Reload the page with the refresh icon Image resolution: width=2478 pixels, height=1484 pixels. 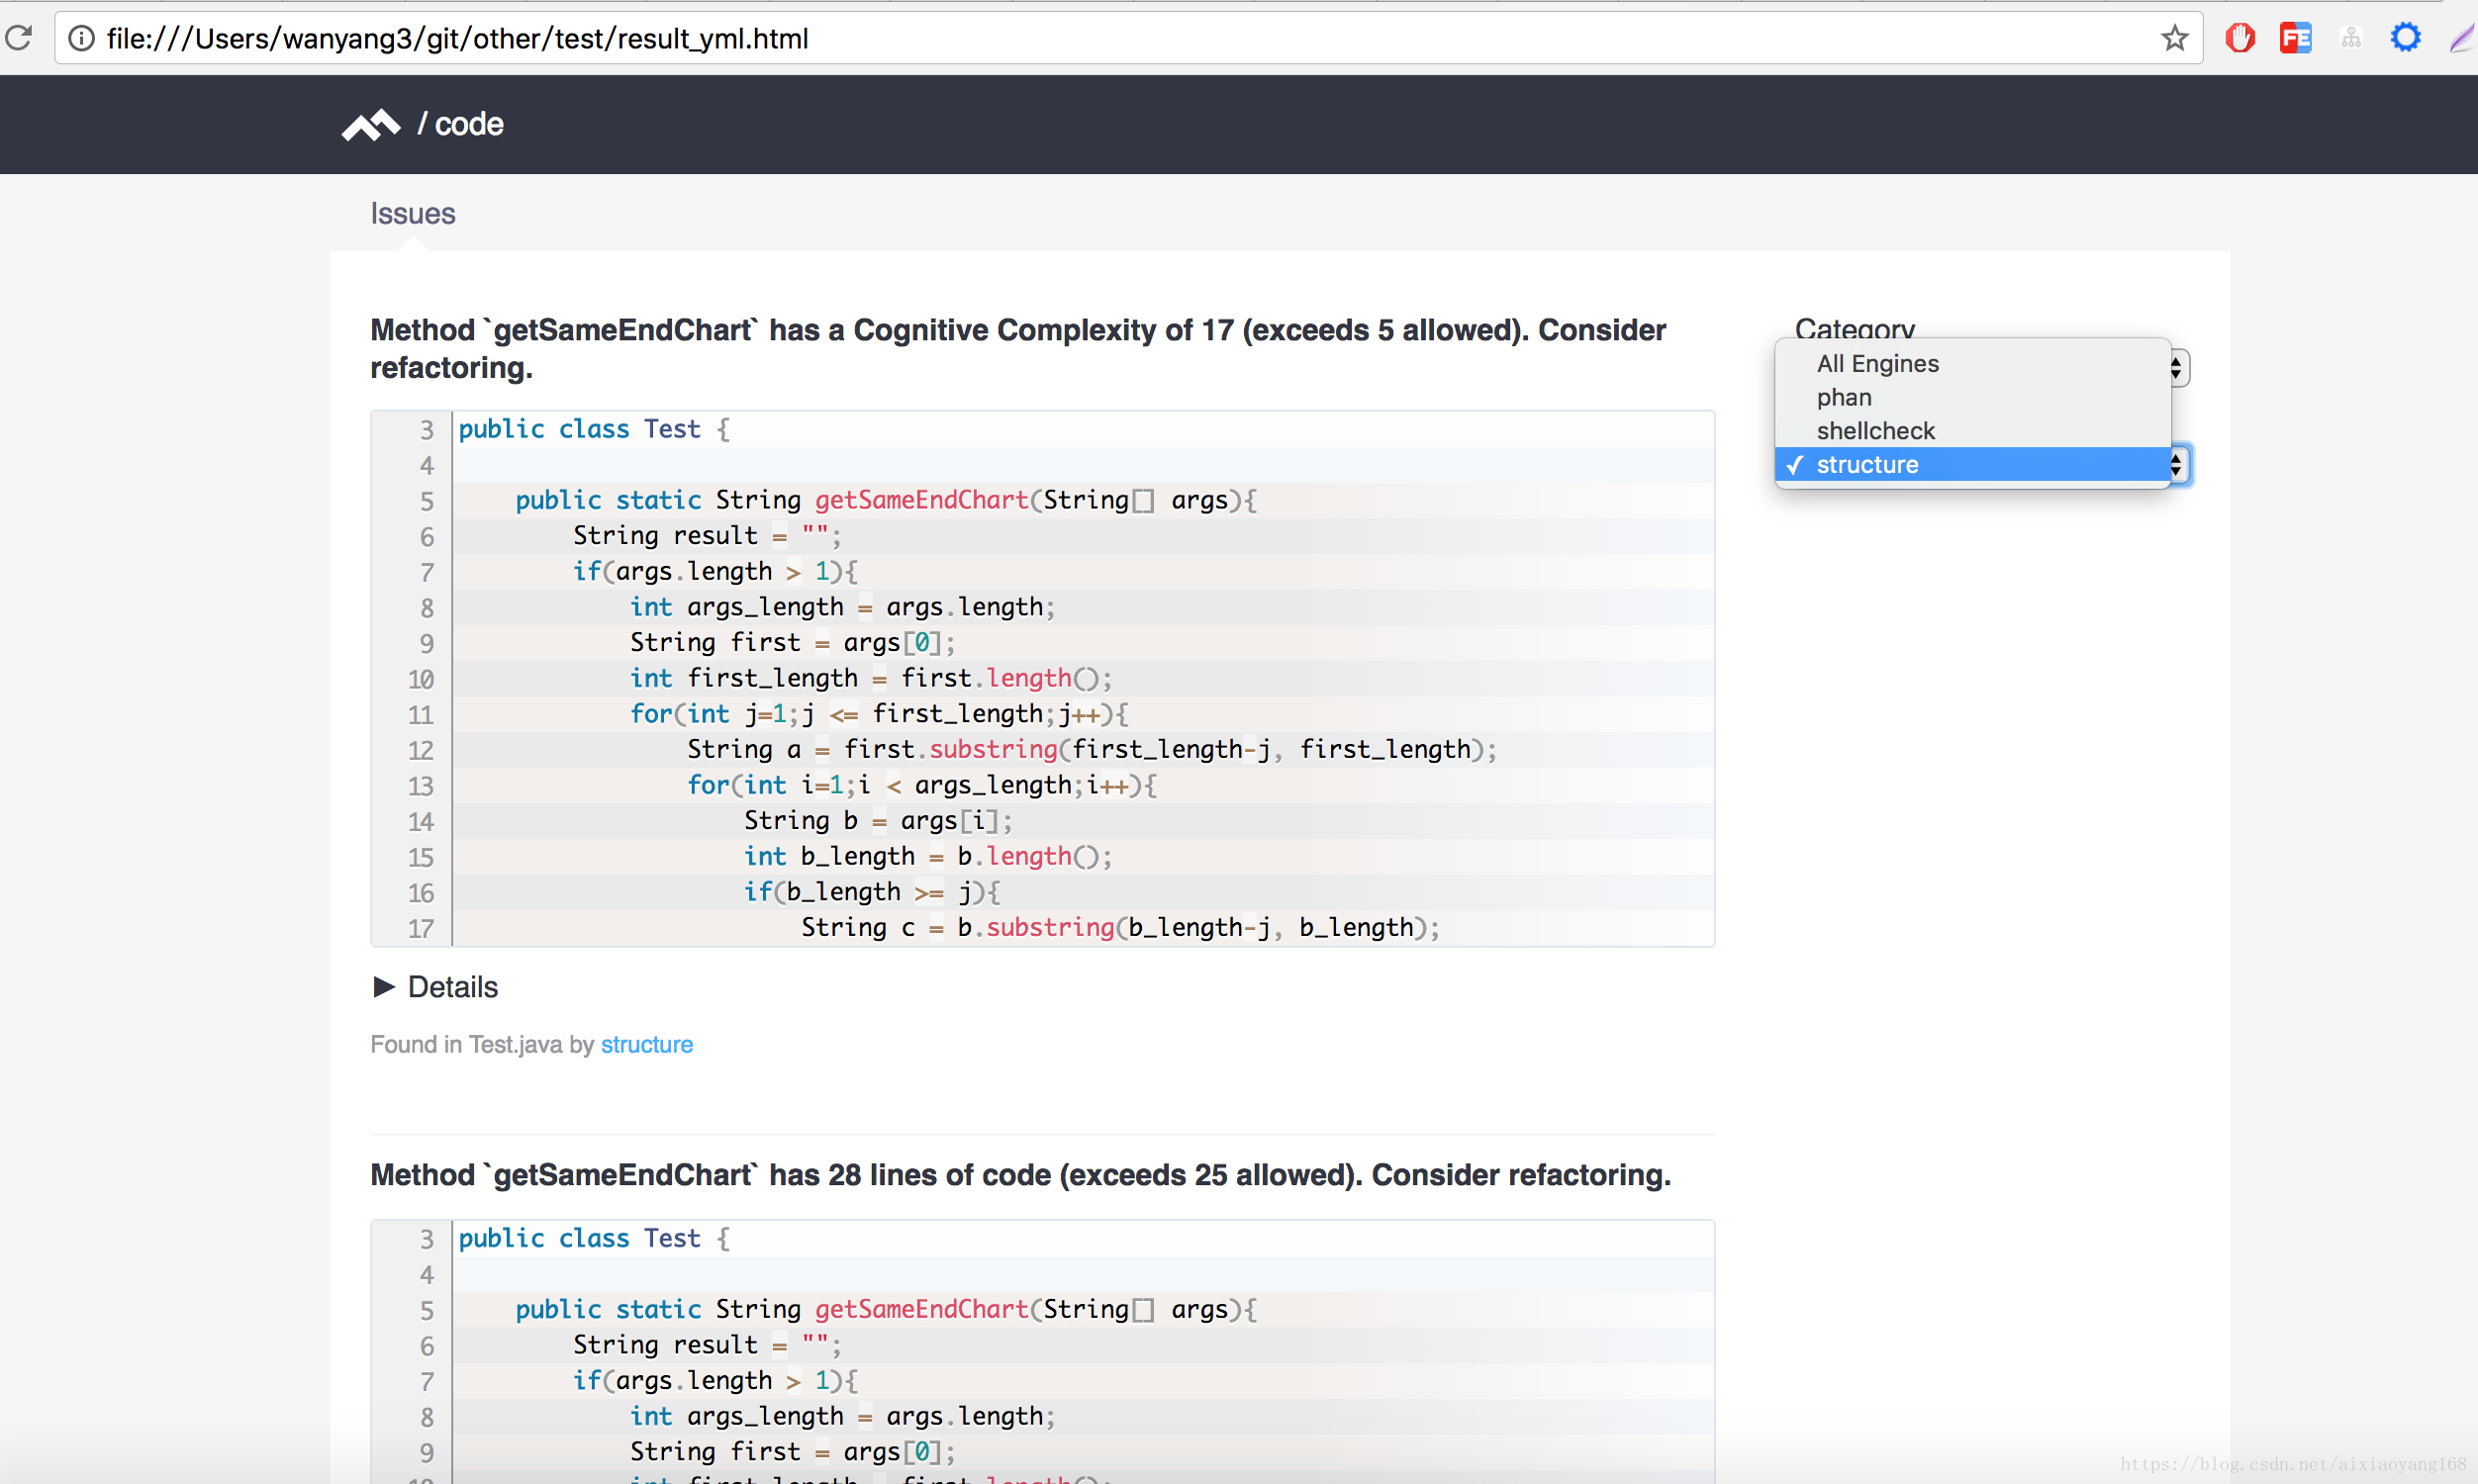tap(18, 38)
